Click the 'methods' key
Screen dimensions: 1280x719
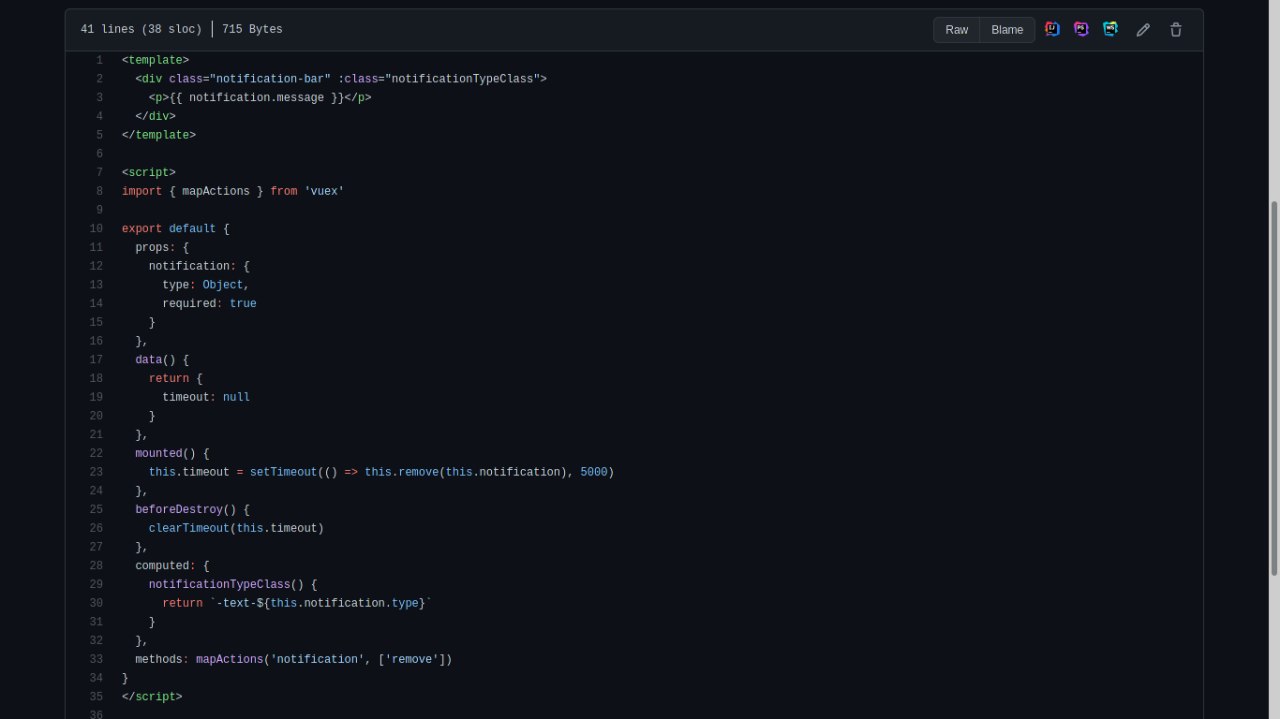tap(159, 660)
